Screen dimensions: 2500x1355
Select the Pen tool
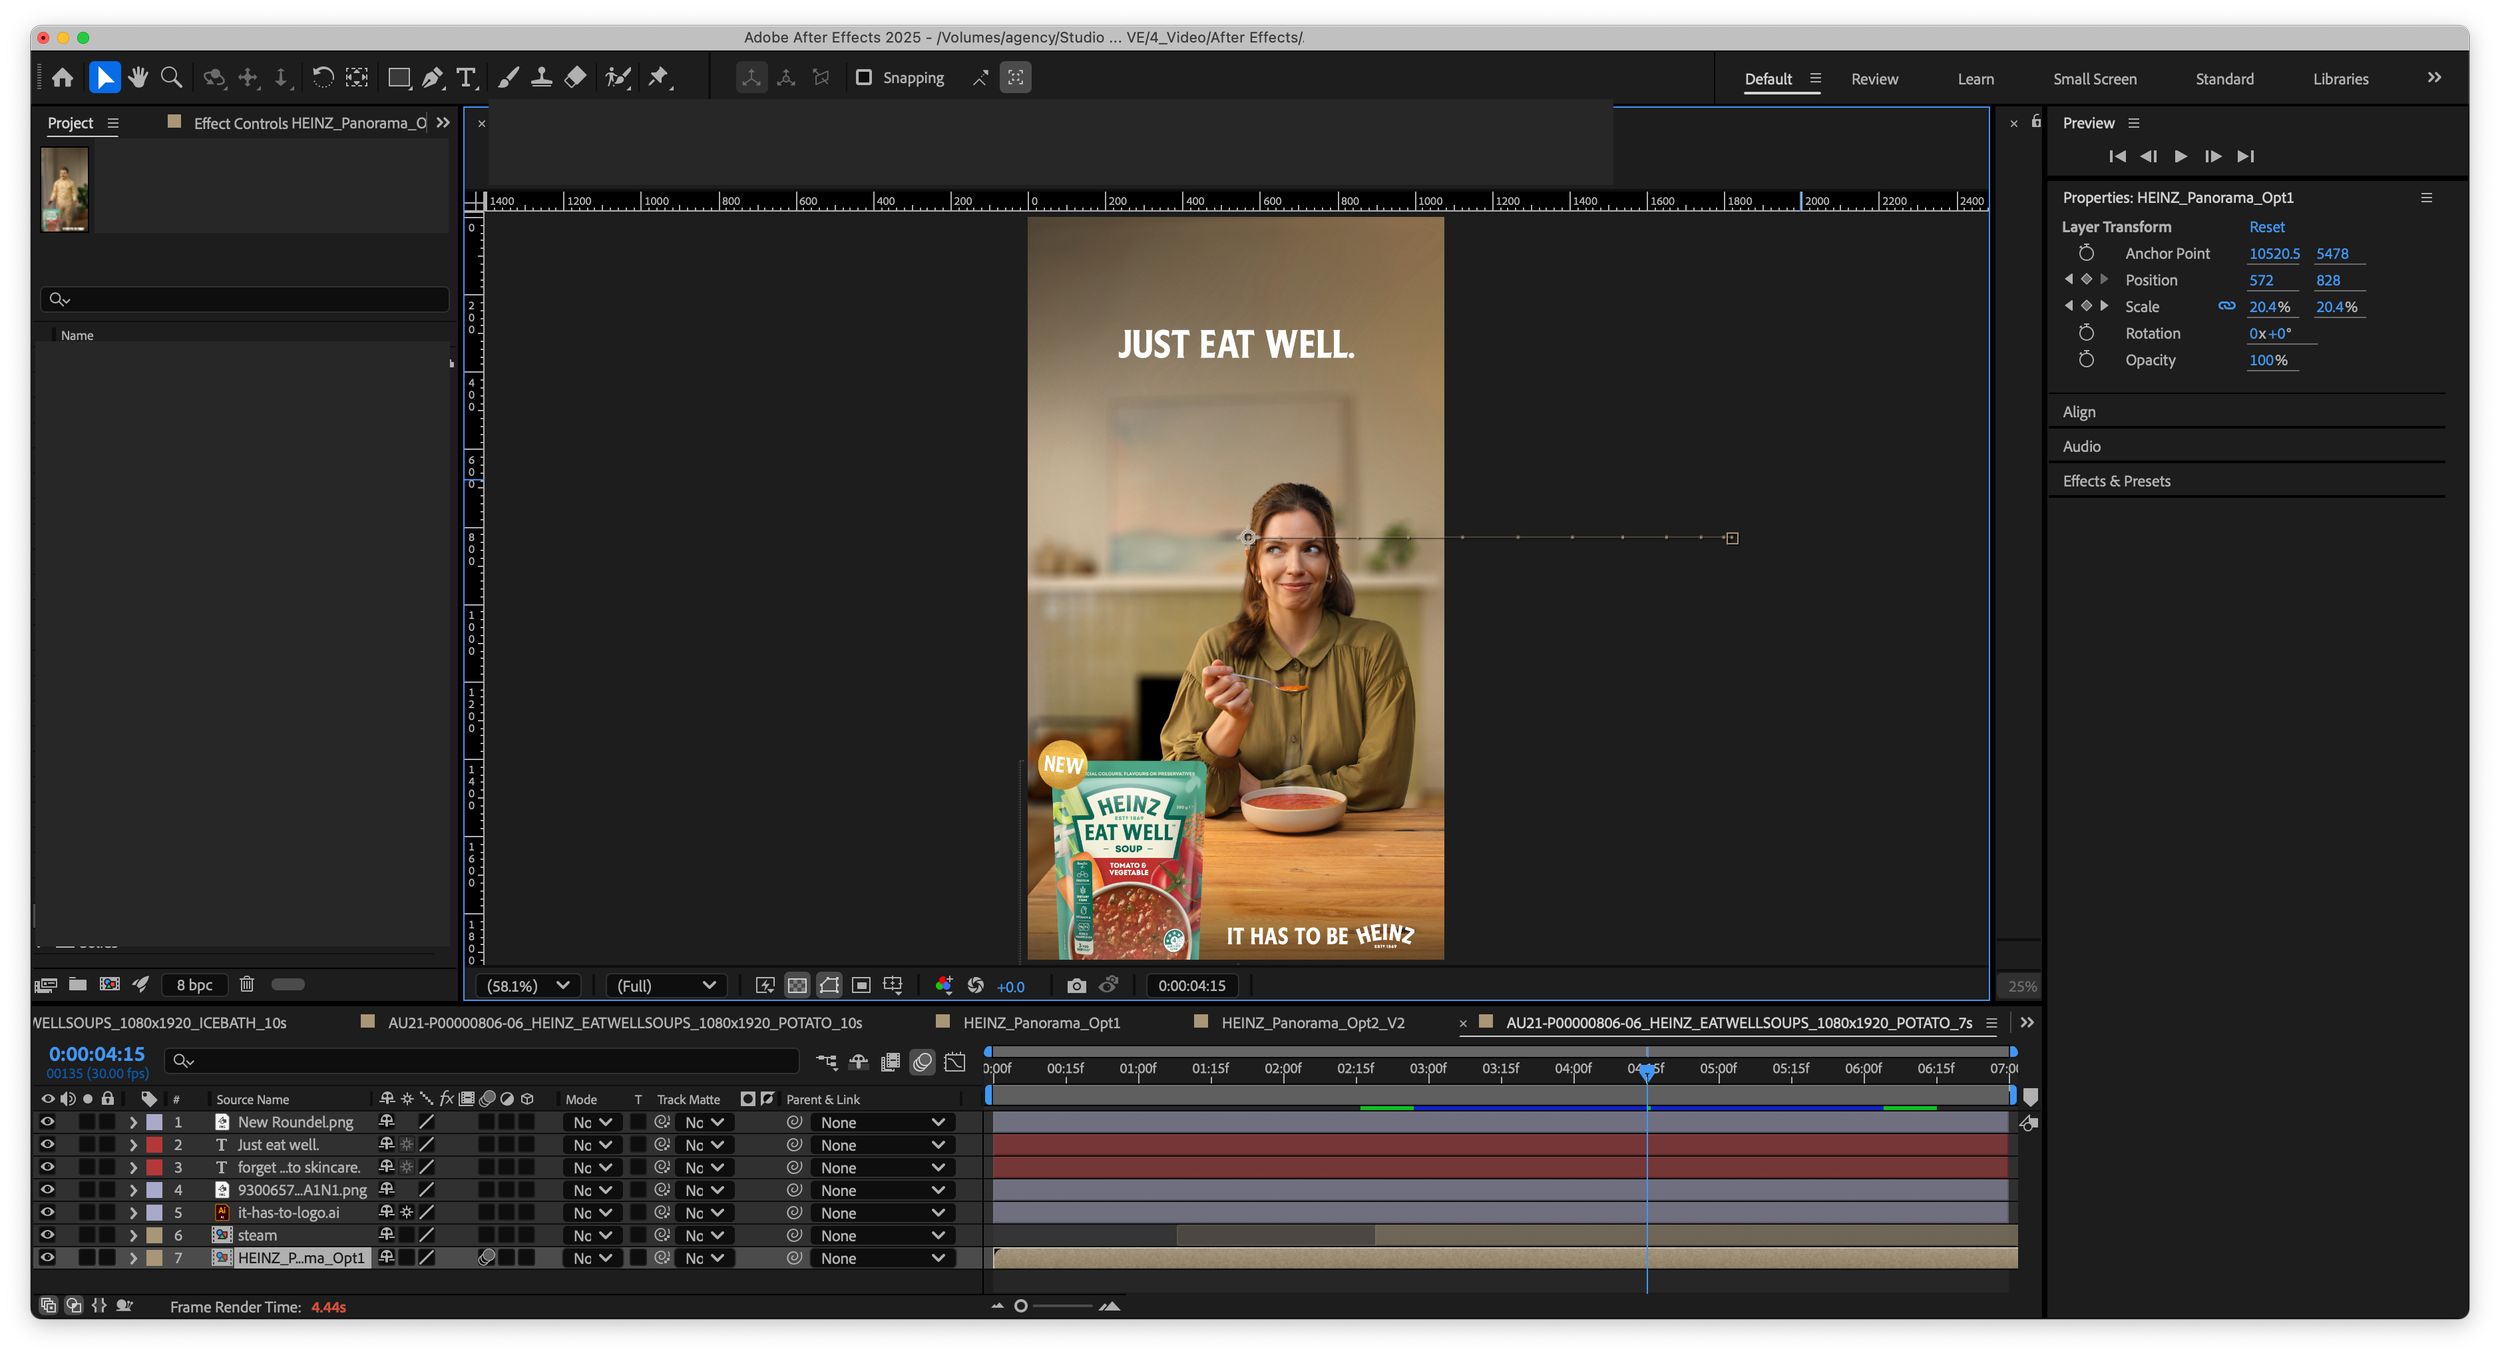(x=432, y=77)
